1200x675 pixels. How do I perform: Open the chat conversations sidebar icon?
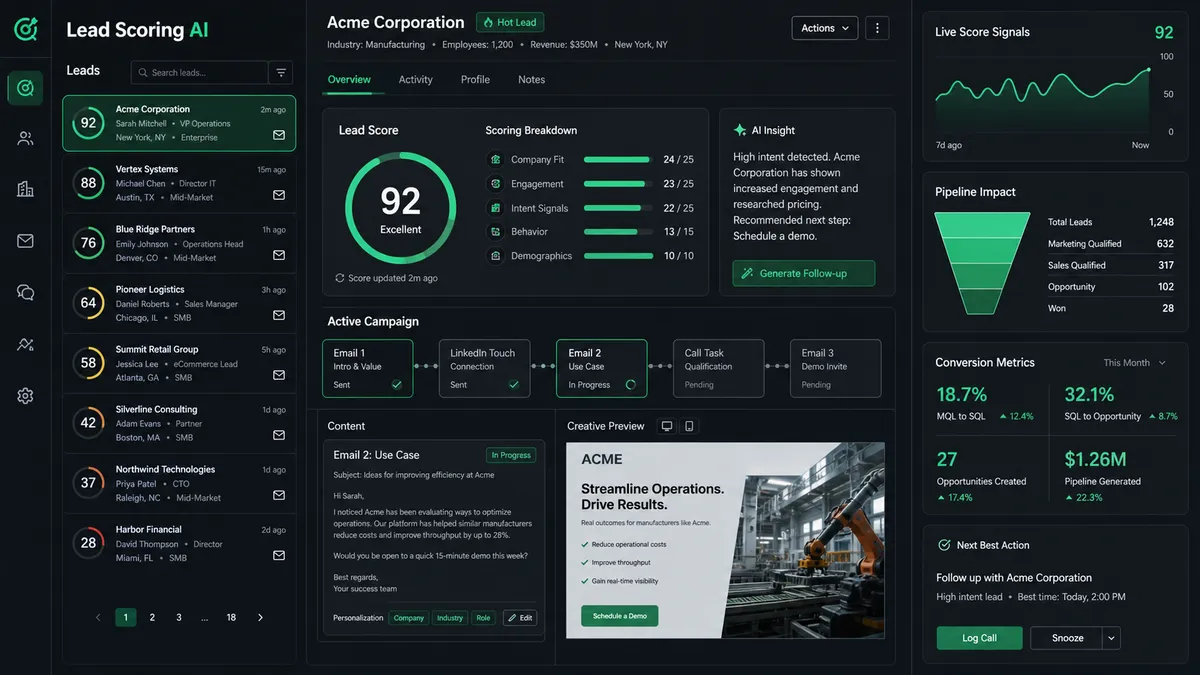25,292
